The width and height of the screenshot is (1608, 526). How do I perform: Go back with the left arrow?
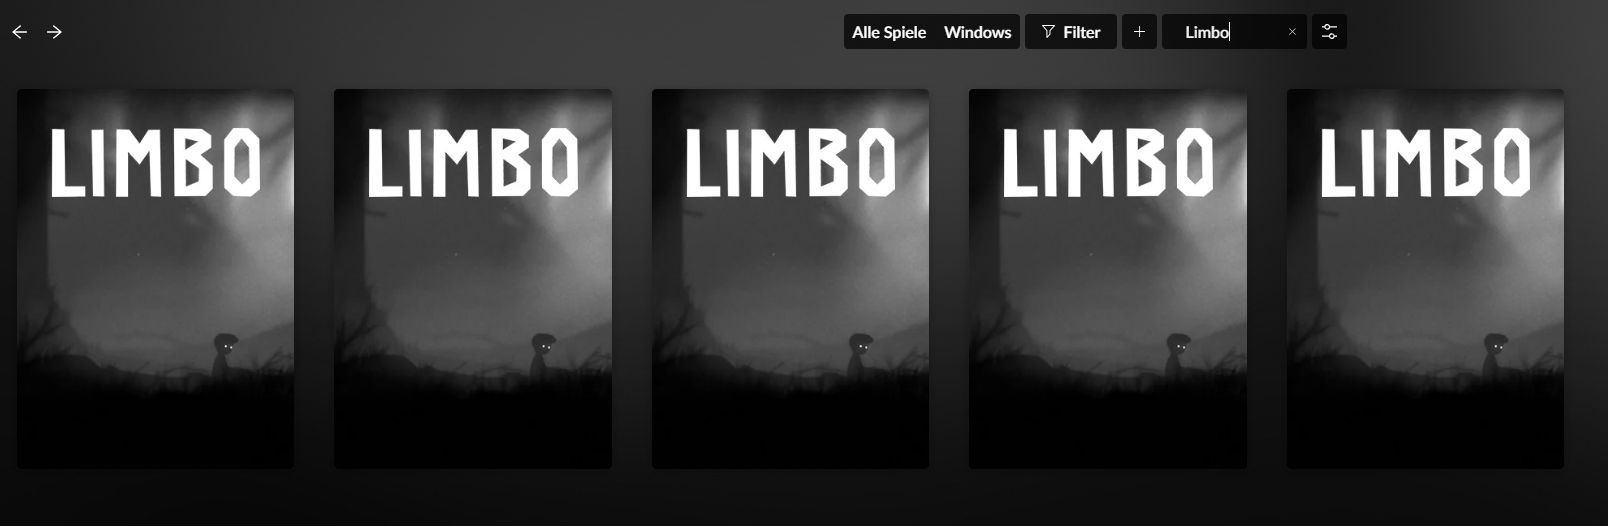(19, 32)
